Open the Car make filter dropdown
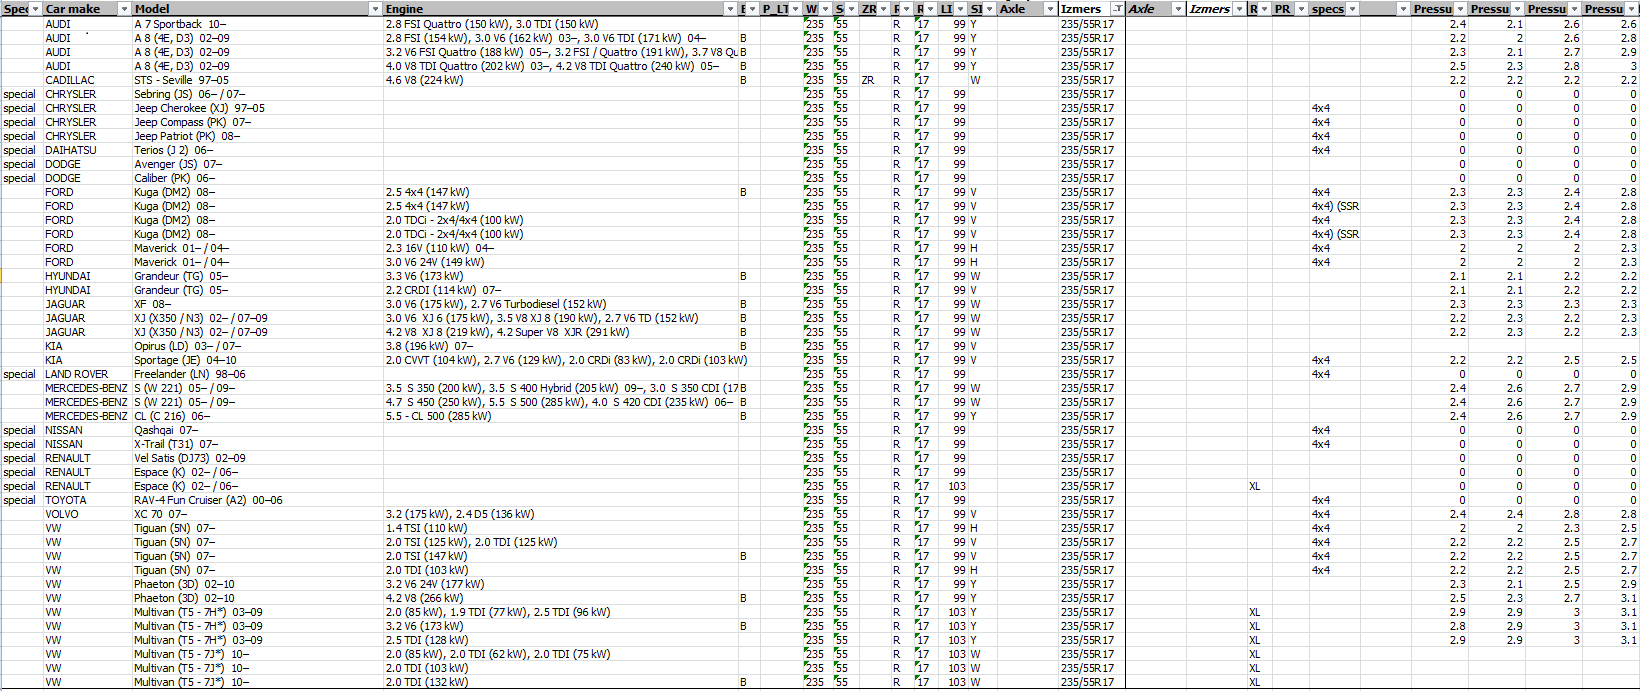This screenshot has width=1640, height=691. [124, 9]
